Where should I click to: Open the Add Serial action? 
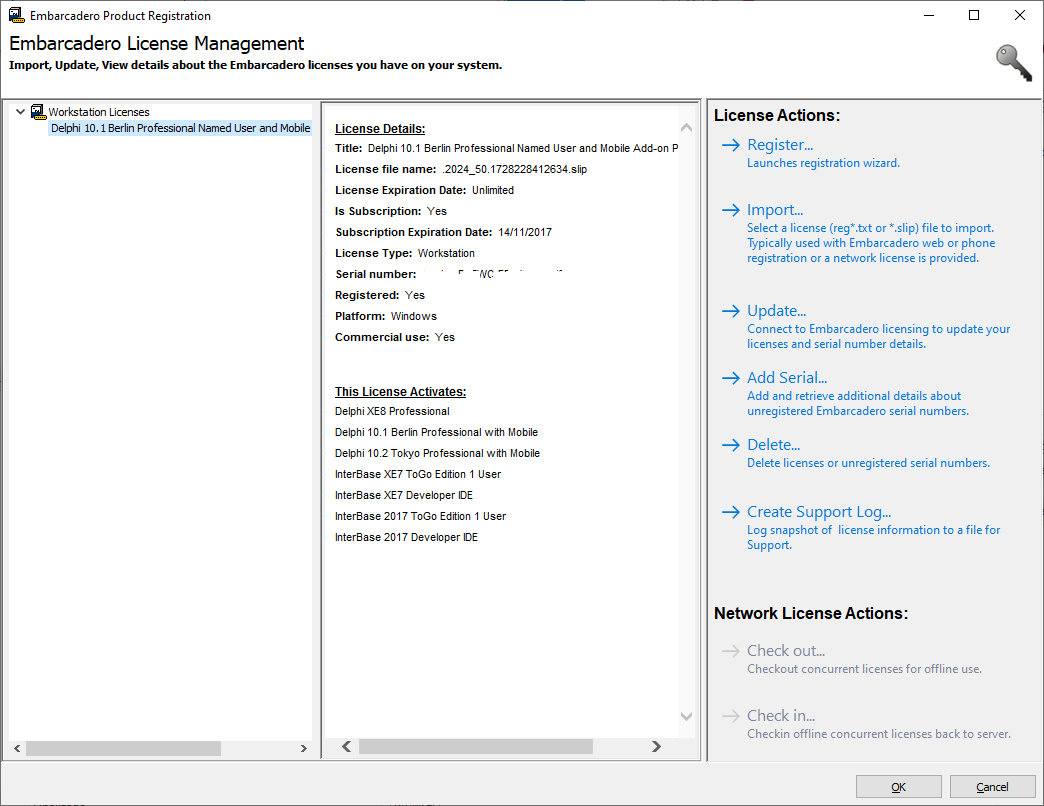787,377
